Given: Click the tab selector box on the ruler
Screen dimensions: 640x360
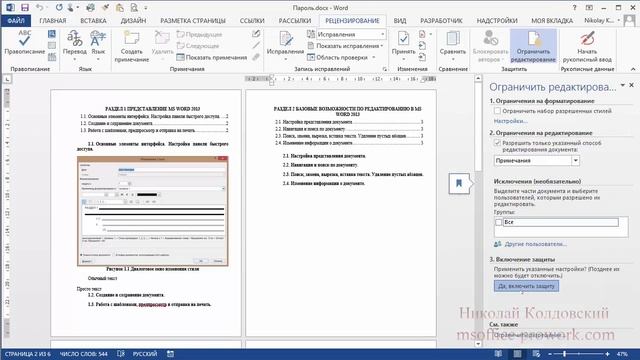Looking at the screenshot, I should 7,79.
